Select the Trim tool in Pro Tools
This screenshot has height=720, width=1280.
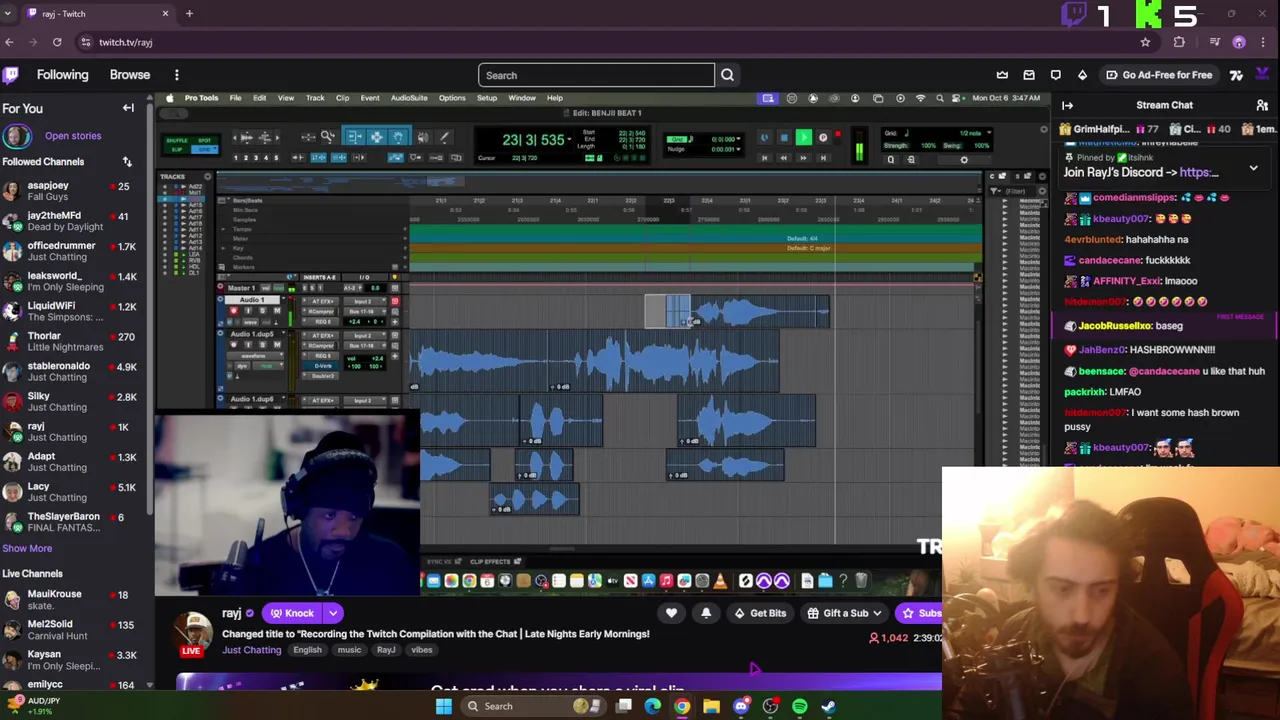pyautogui.click(x=355, y=136)
